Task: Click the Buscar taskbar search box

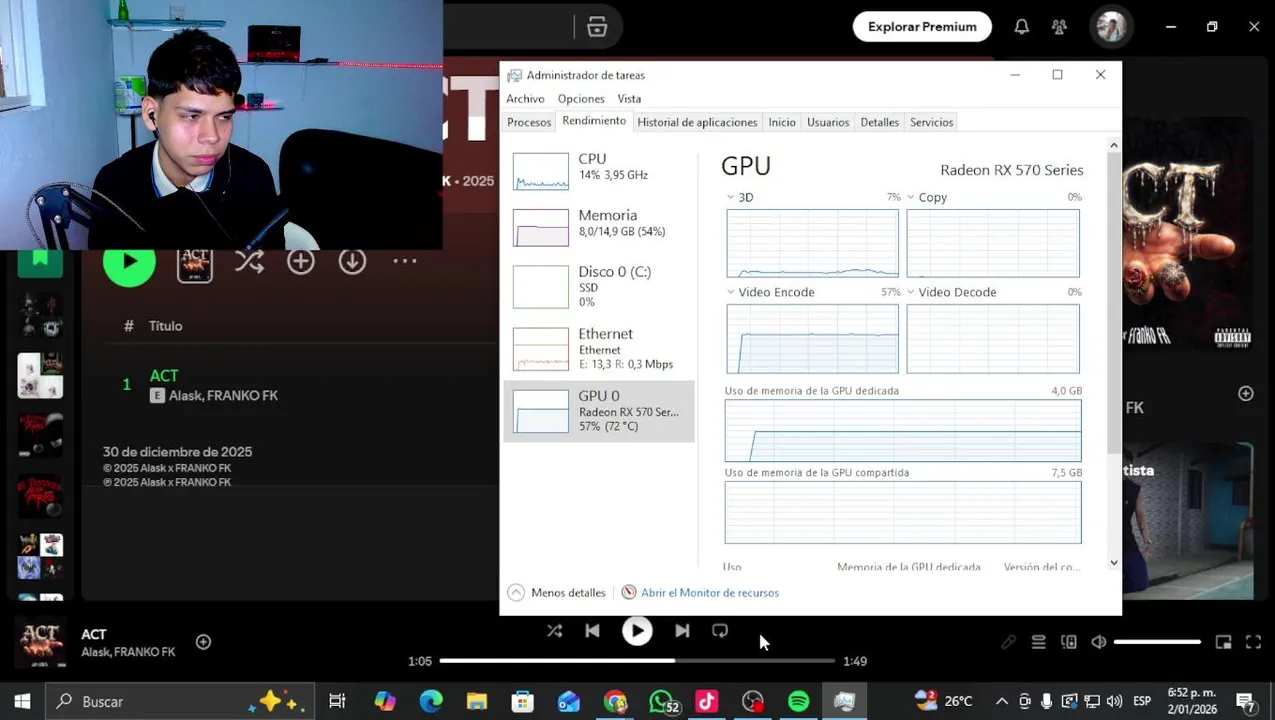Action: (180, 702)
